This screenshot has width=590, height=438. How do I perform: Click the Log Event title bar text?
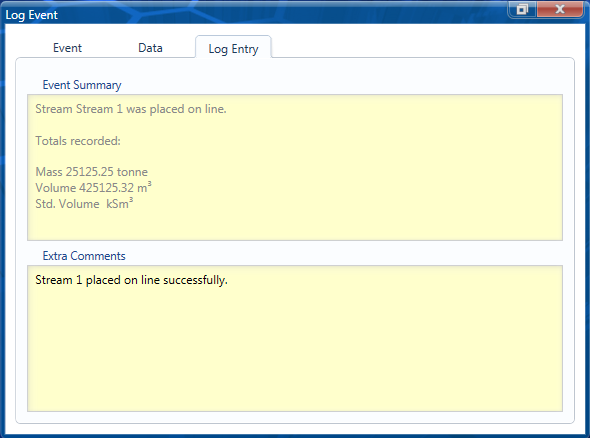click(x=31, y=15)
